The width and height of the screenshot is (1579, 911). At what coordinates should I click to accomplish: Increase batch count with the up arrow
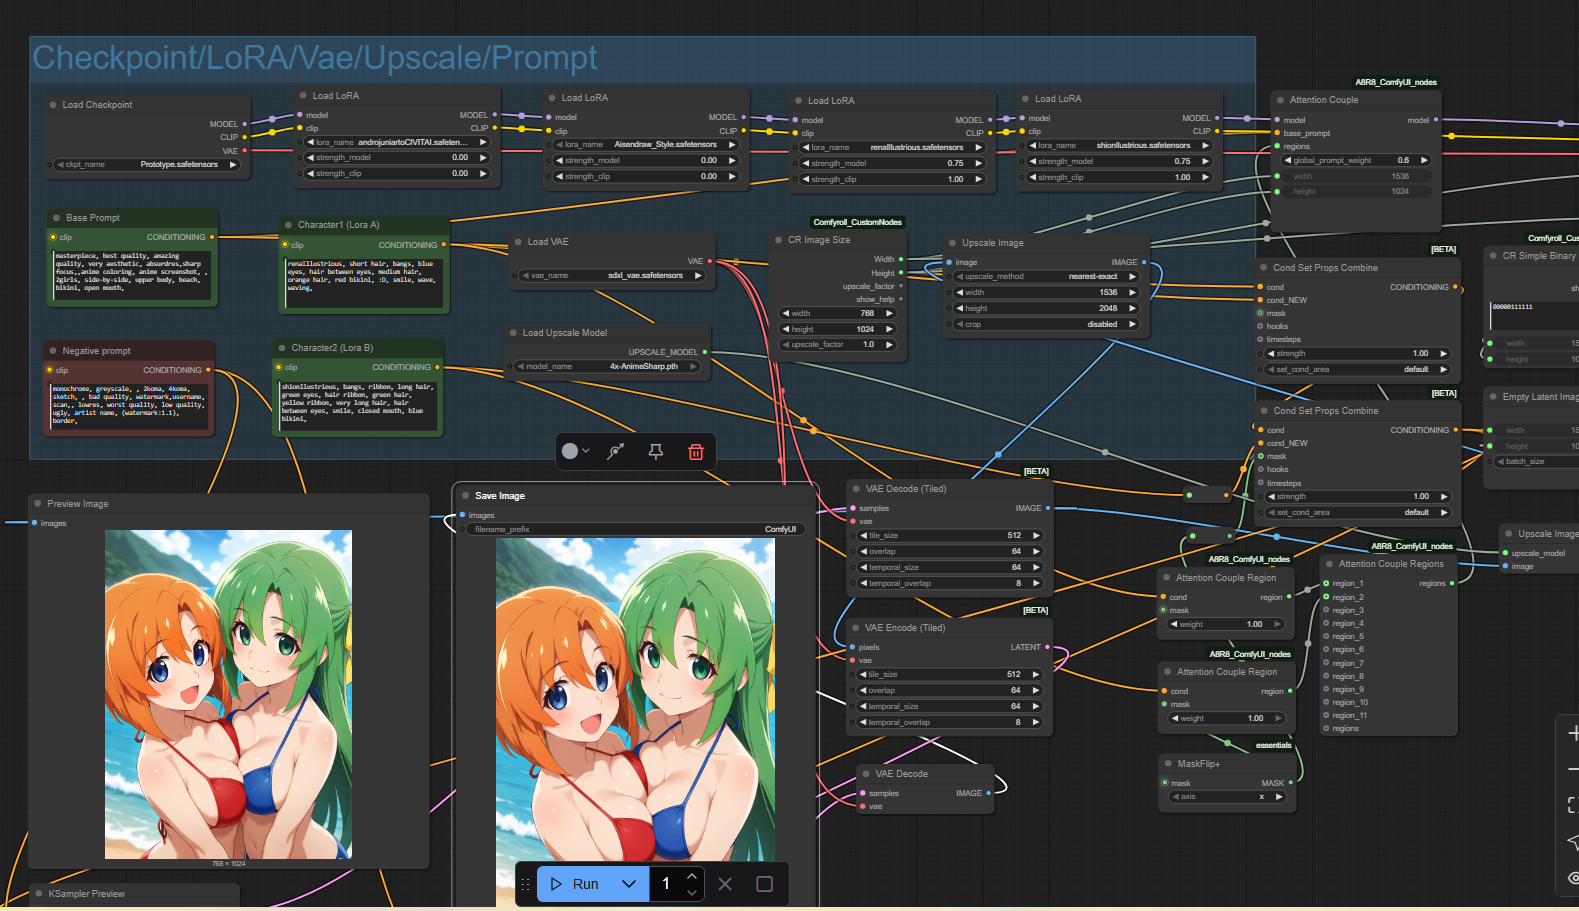pos(692,876)
